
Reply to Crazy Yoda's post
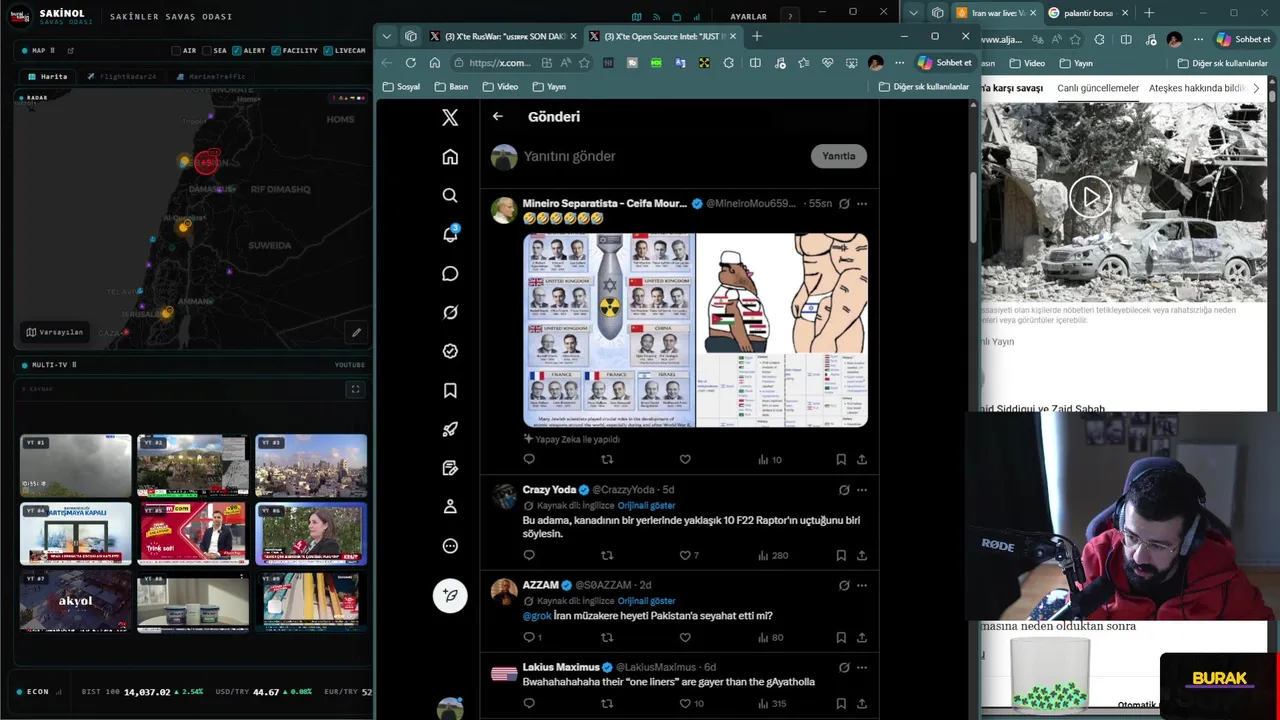(x=529, y=555)
